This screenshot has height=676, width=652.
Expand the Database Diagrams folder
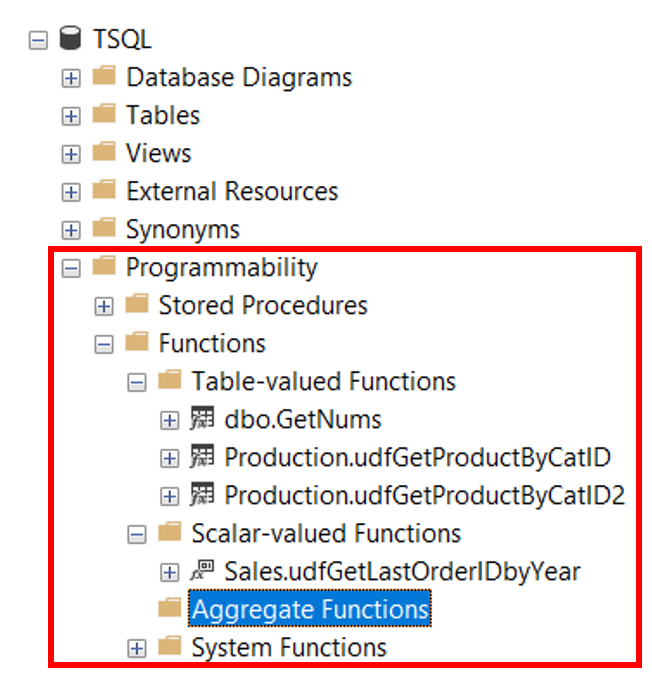(71, 78)
